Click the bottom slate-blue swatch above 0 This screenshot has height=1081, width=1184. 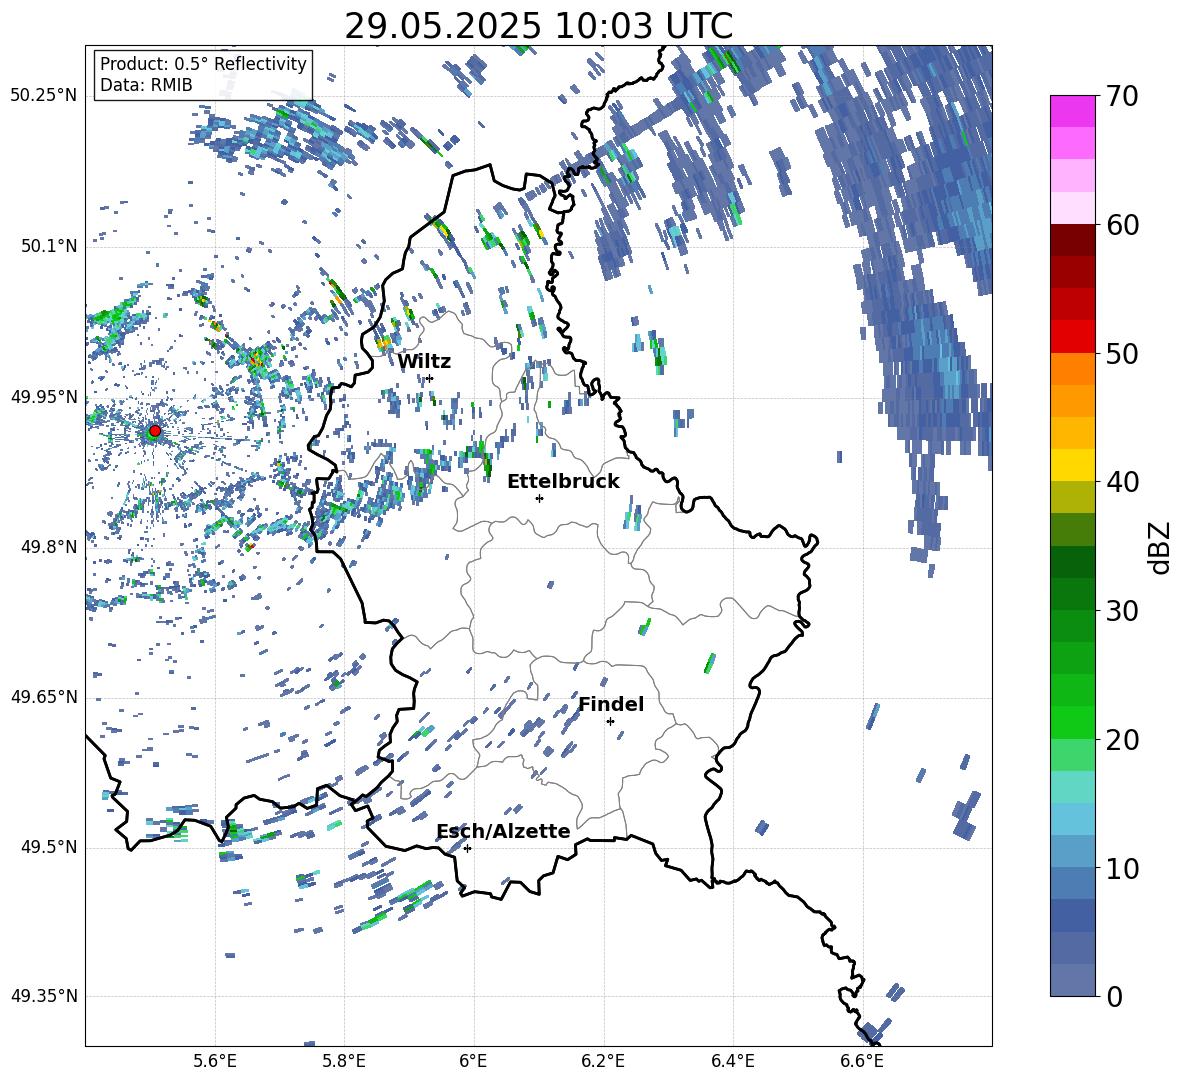(1072, 980)
